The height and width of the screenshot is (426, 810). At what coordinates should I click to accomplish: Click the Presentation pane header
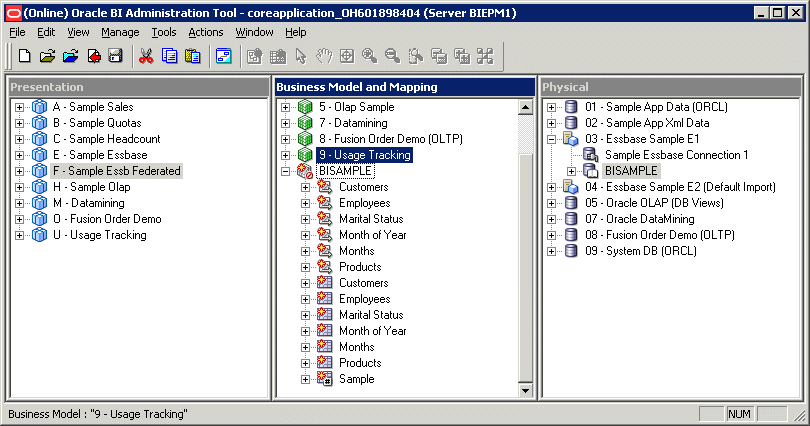tap(139, 87)
